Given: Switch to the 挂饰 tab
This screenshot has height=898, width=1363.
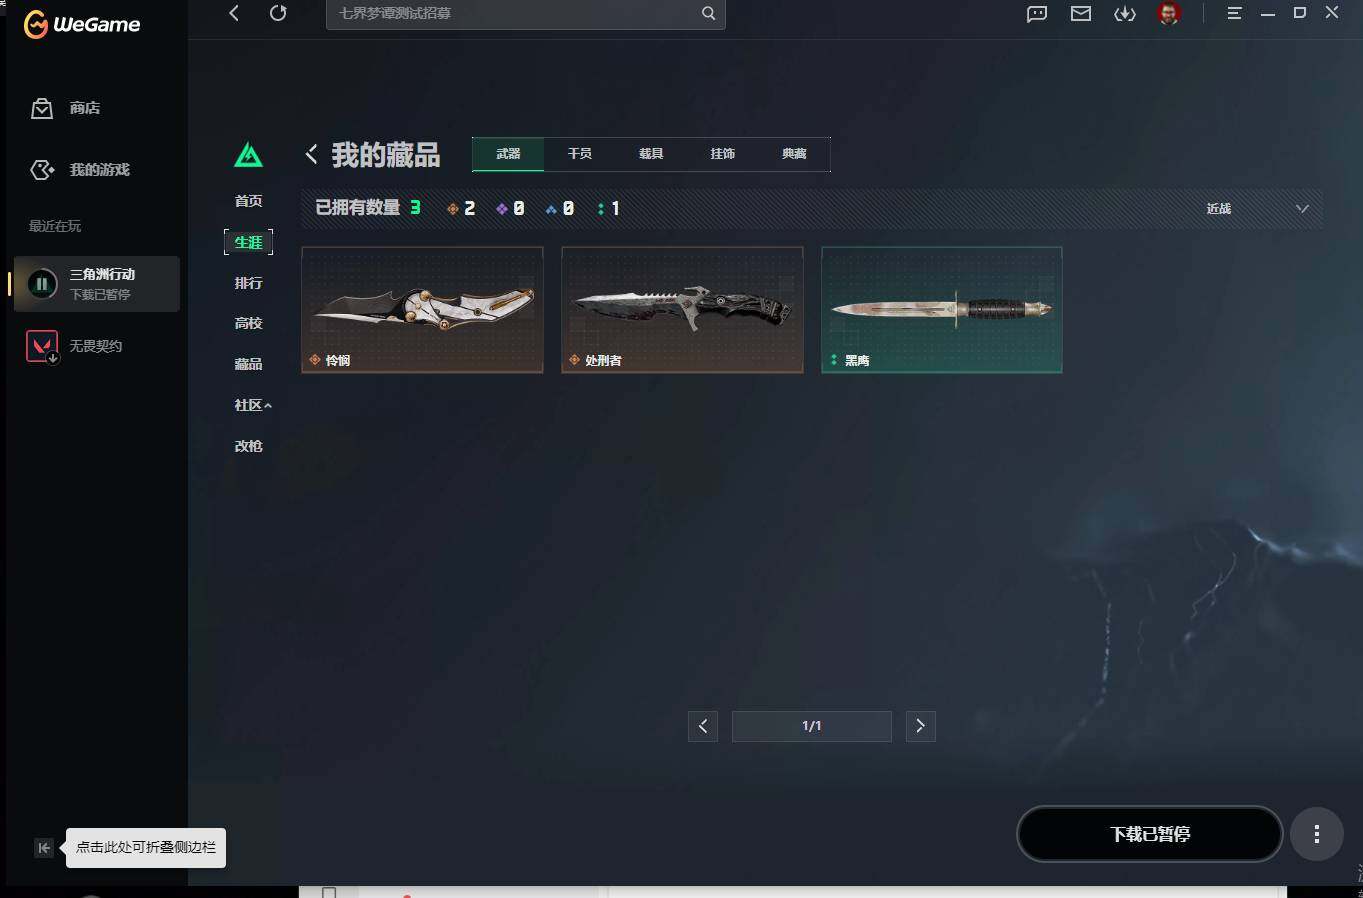Looking at the screenshot, I should coord(723,154).
